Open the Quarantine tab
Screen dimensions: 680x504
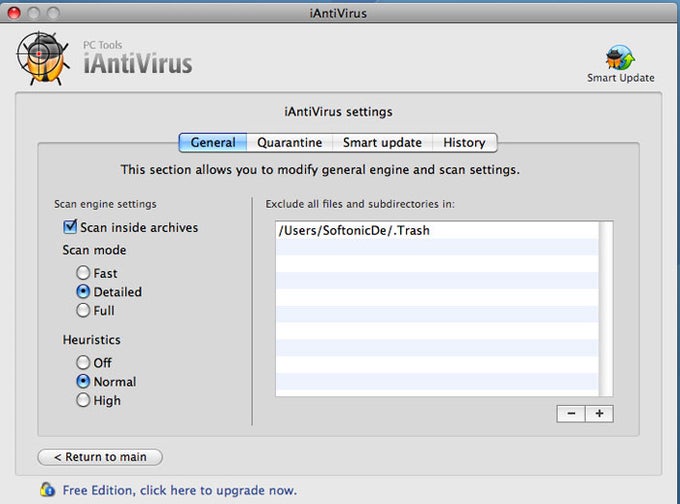pyautogui.click(x=289, y=142)
